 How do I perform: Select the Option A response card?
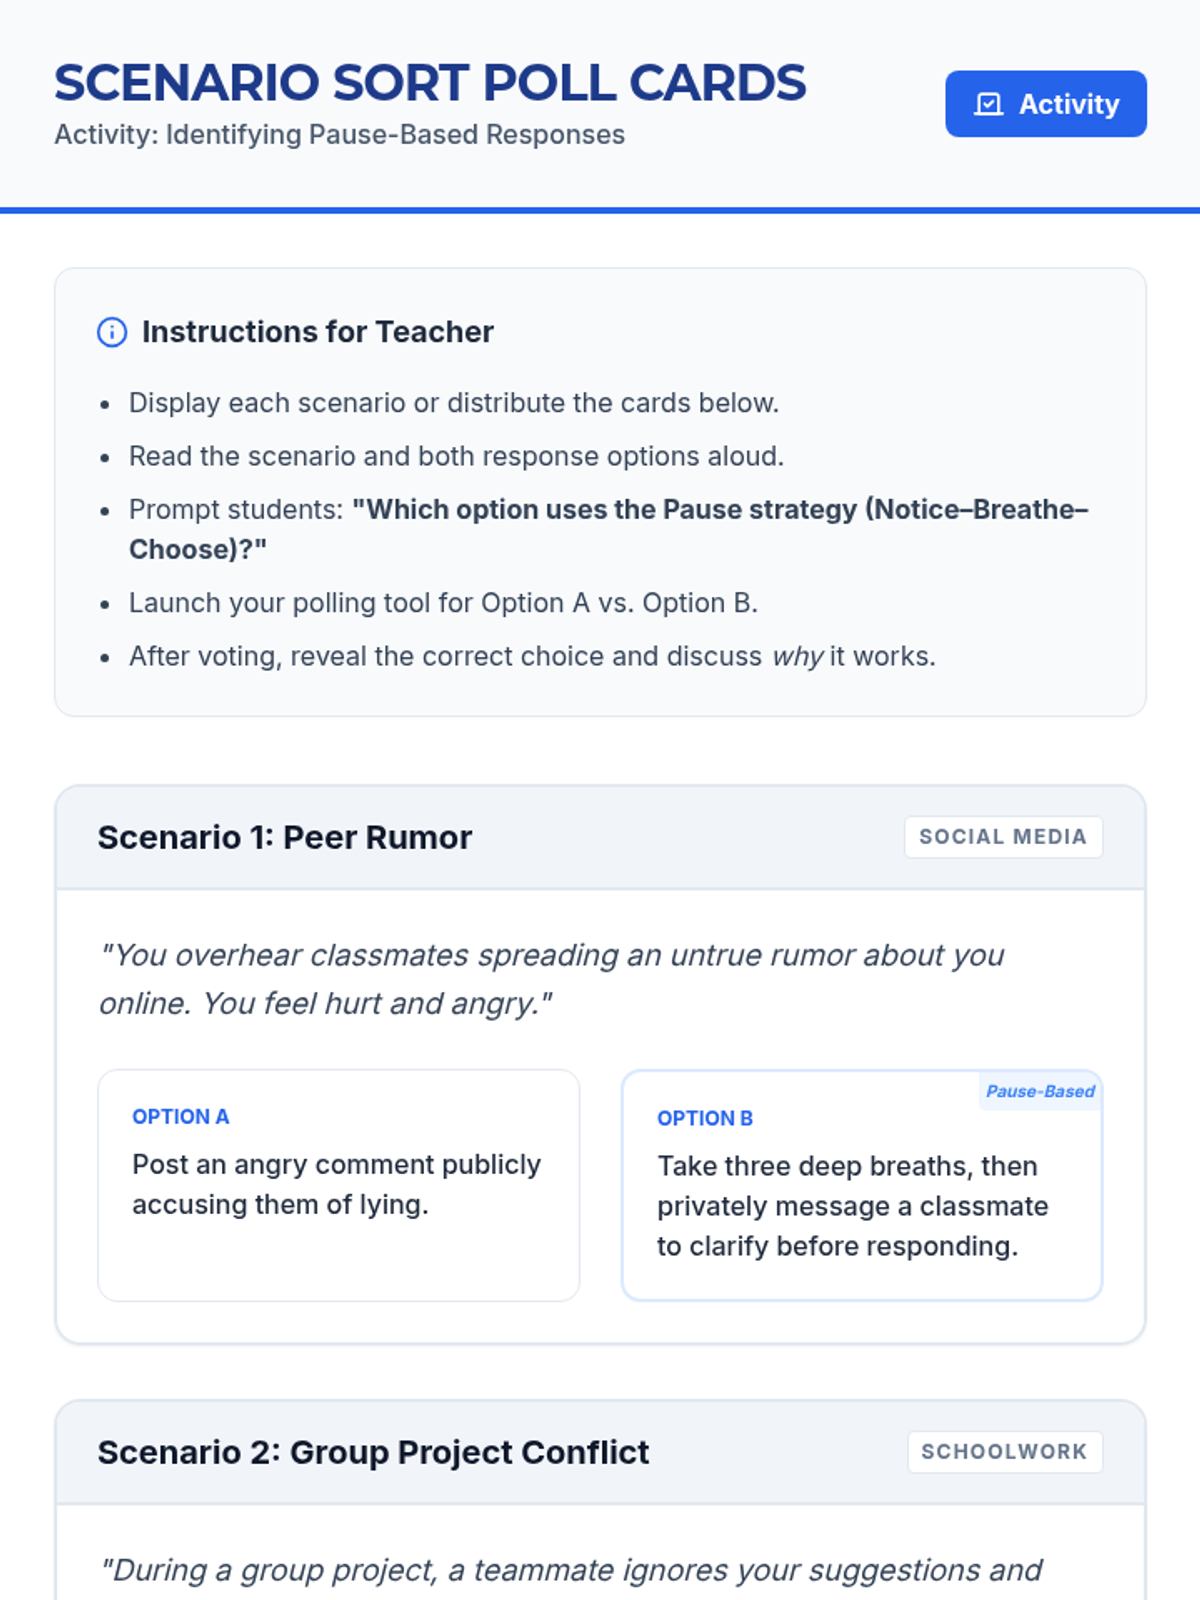pyautogui.click(x=339, y=1185)
